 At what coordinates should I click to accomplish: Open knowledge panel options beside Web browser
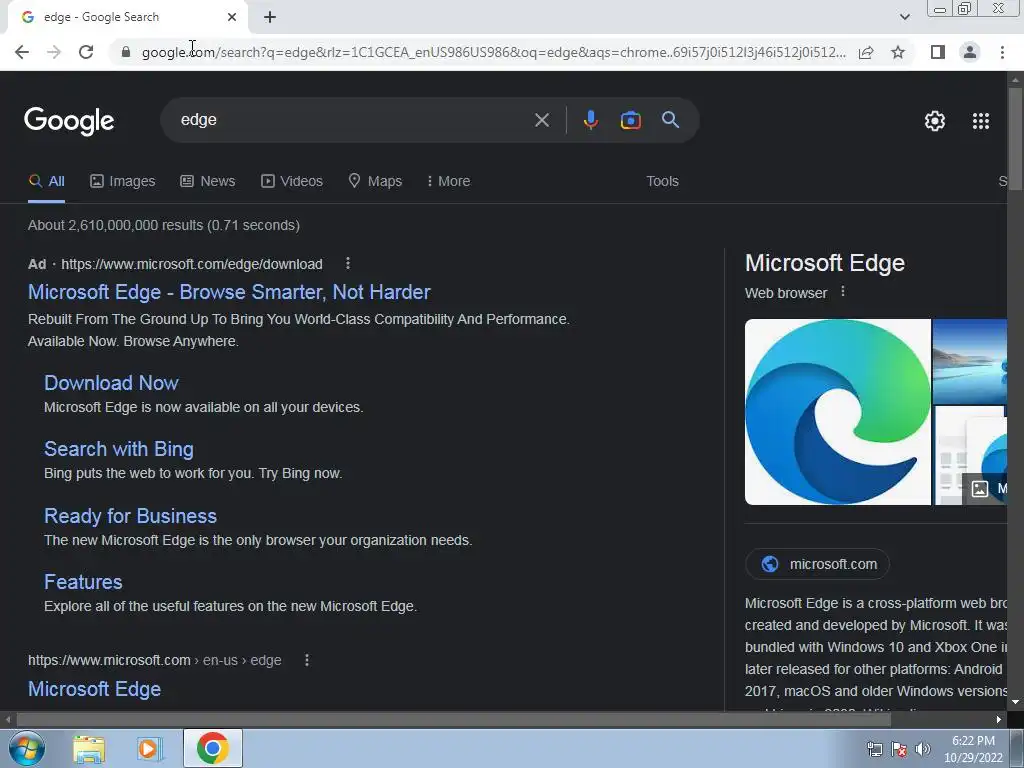[842, 292]
